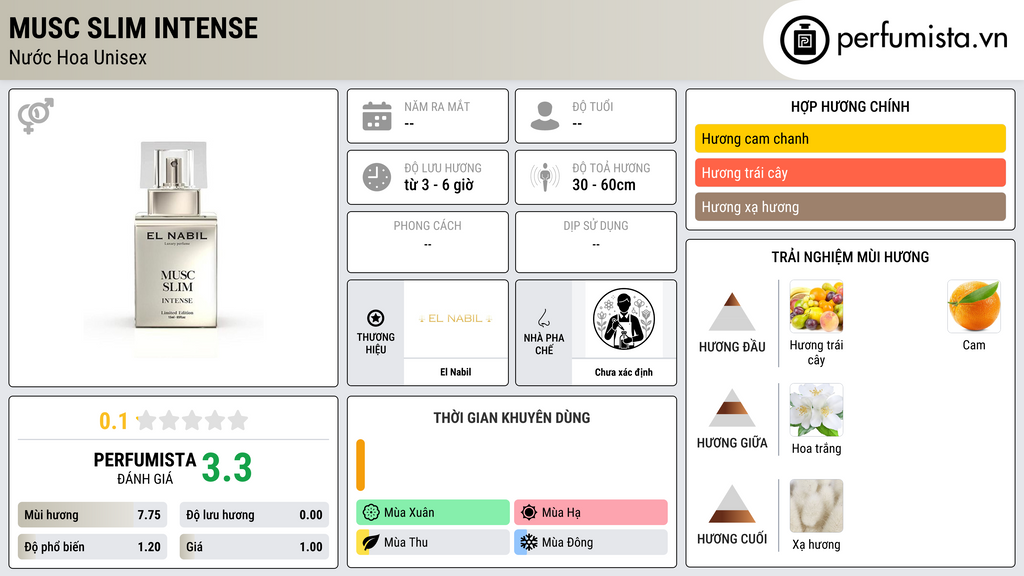1024x576 pixels.
Task: Select the red Hương trái cây accord bar
Action: point(850,172)
